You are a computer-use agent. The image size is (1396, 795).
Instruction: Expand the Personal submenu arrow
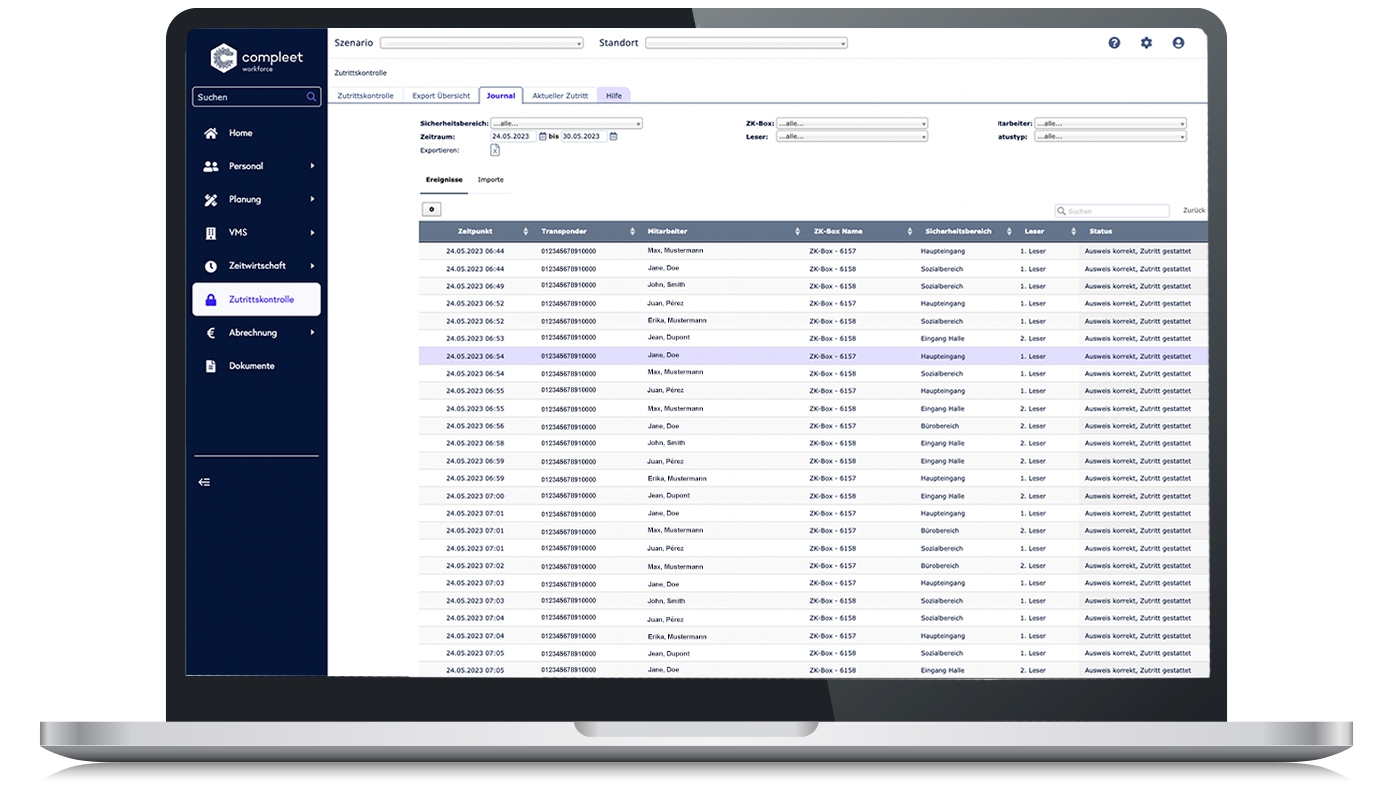click(312, 166)
